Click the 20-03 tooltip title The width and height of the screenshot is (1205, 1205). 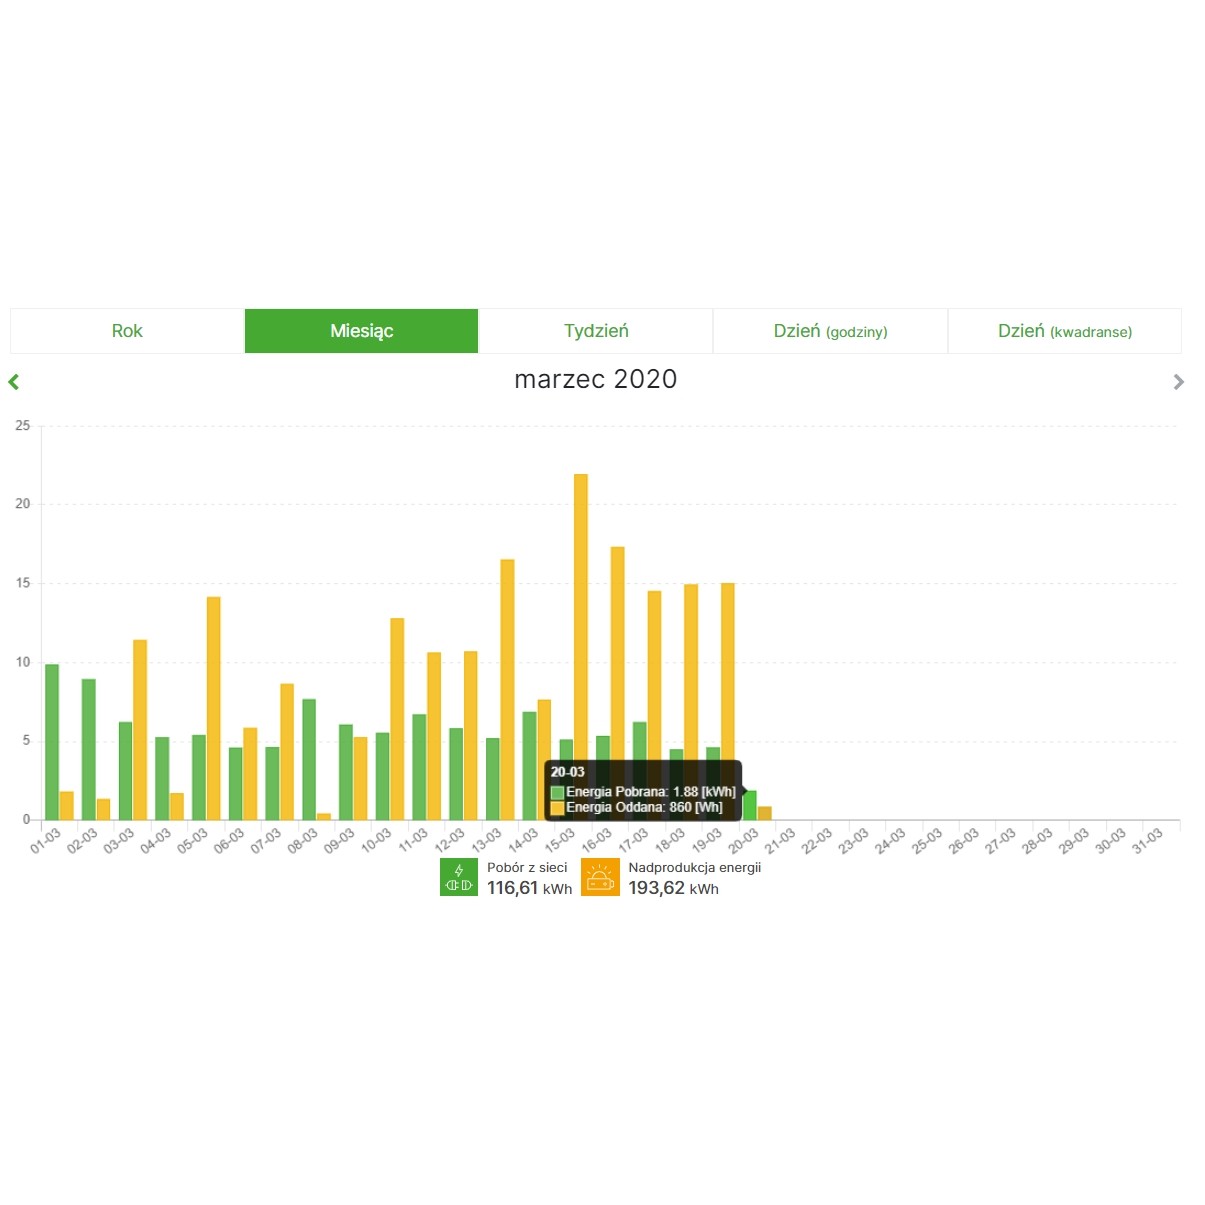coord(567,772)
